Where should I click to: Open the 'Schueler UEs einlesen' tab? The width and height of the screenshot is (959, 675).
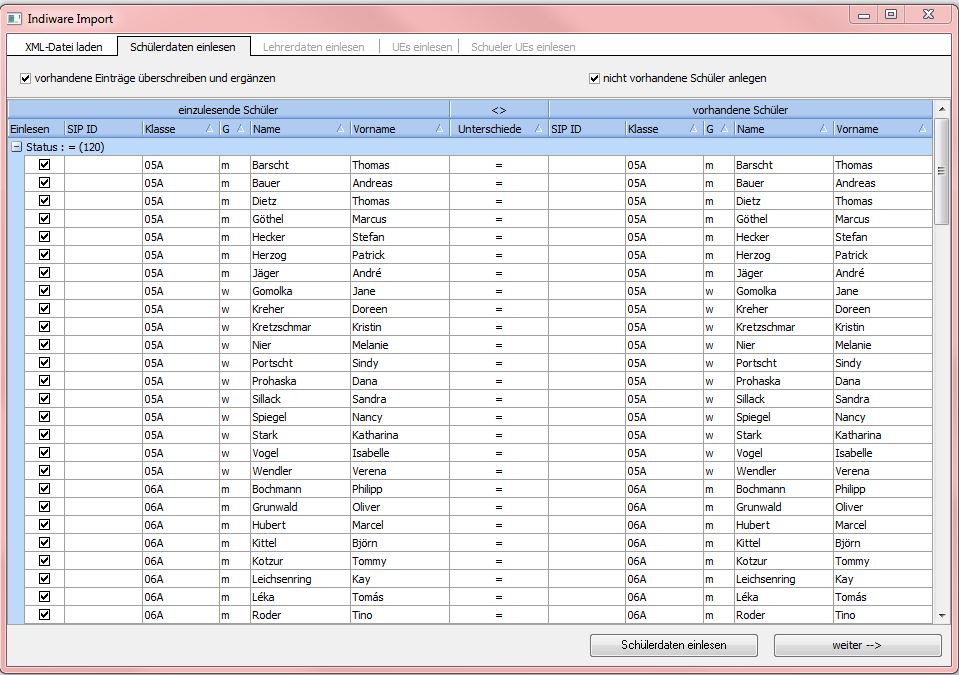tap(523, 47)
